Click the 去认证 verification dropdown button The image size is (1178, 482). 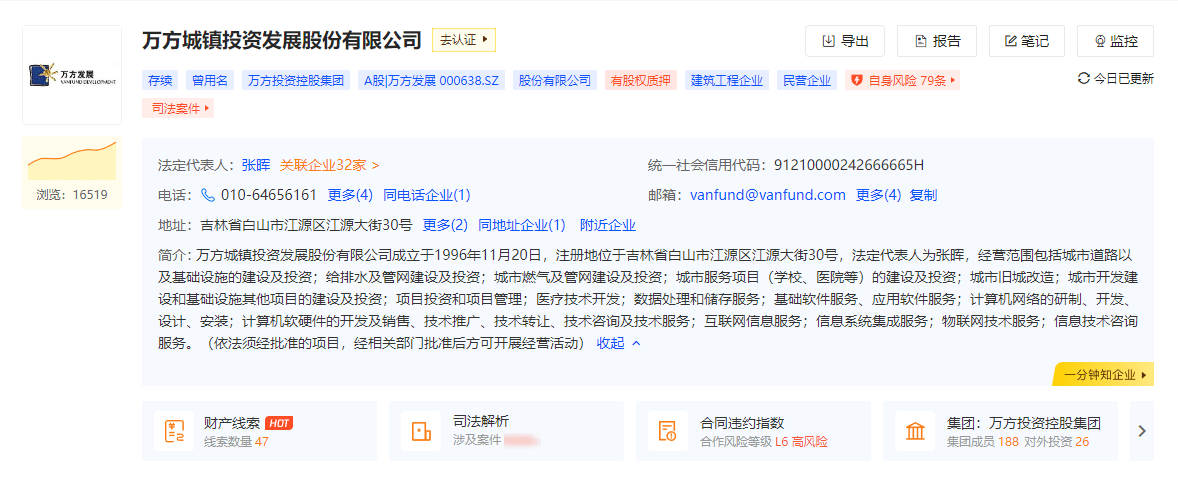tap(464, 40)
